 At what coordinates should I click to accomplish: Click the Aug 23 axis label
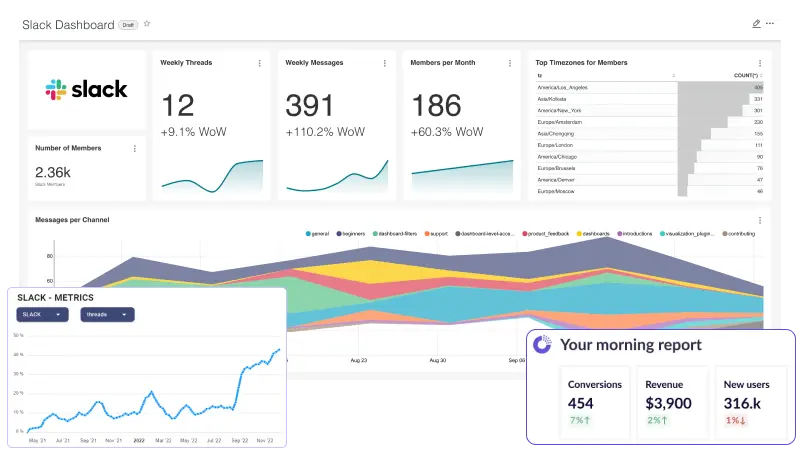click(359, 360)
